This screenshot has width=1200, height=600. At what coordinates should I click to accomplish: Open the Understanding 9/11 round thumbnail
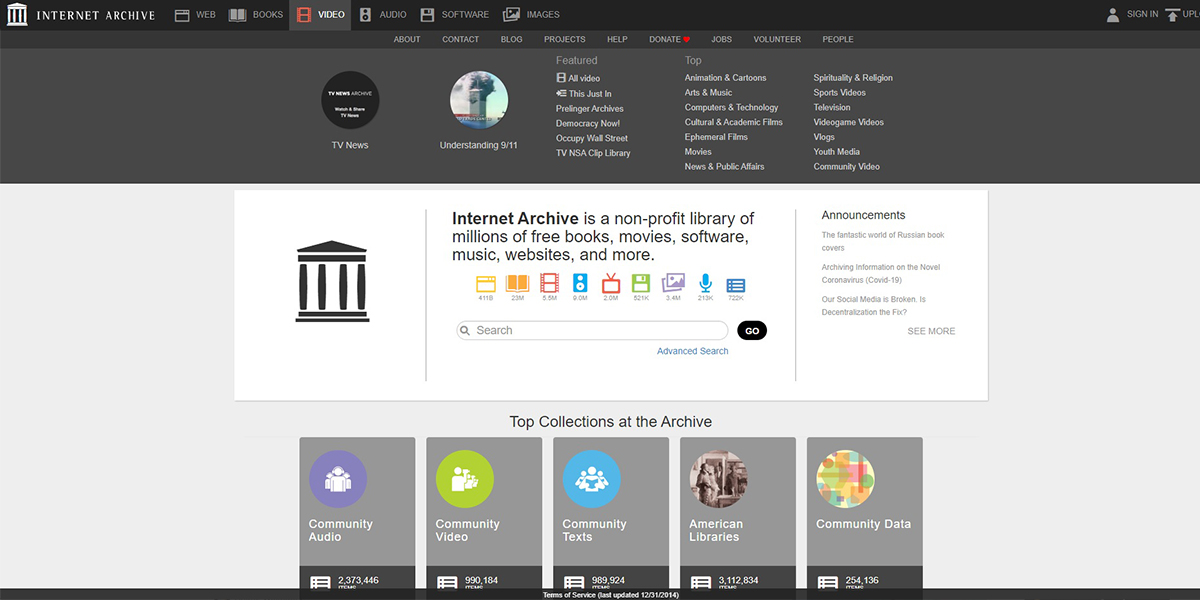[479, 99]
